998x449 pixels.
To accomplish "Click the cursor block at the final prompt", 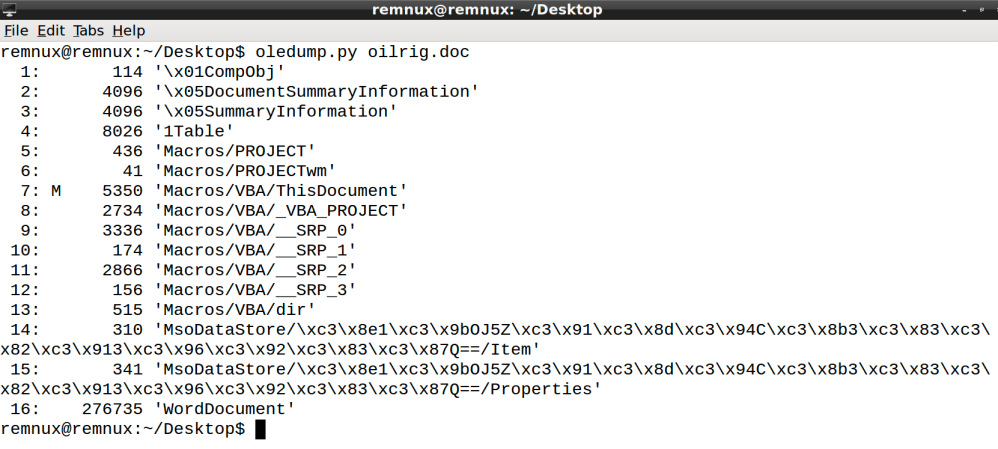I will (261, 429).
